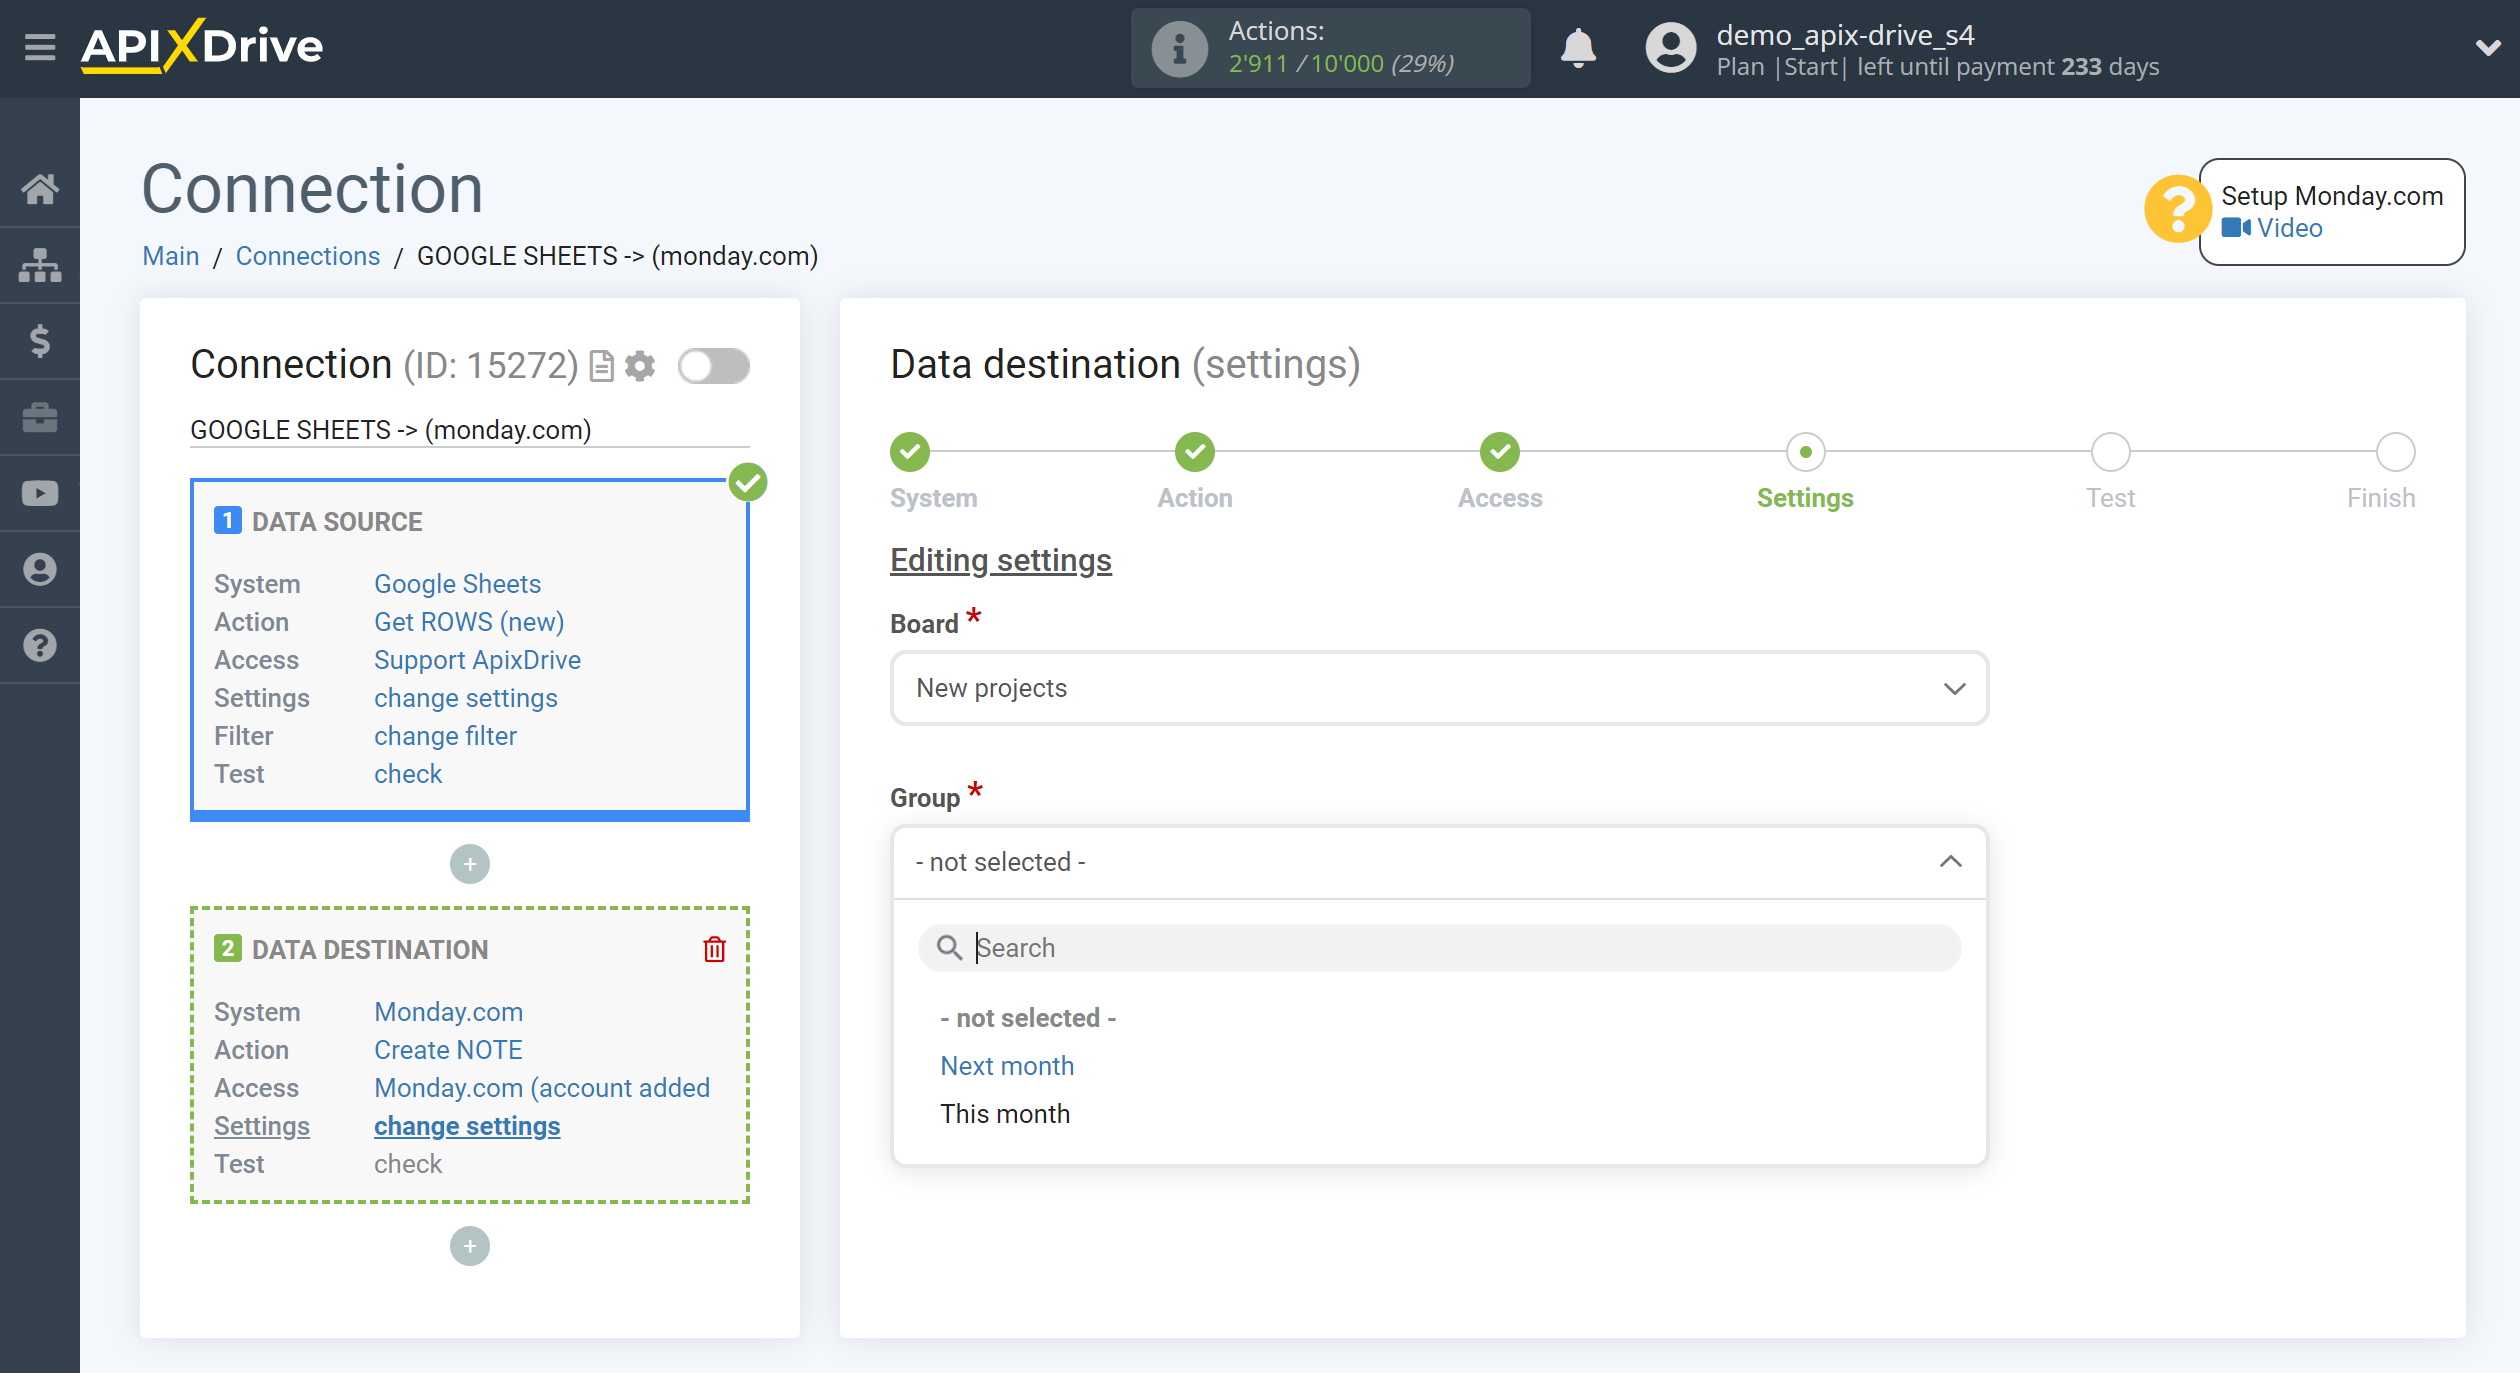Open the connection gear settings
The width and height of the screenshot is (2520, 1373).
pyautogui.click(x=640, y=366)
